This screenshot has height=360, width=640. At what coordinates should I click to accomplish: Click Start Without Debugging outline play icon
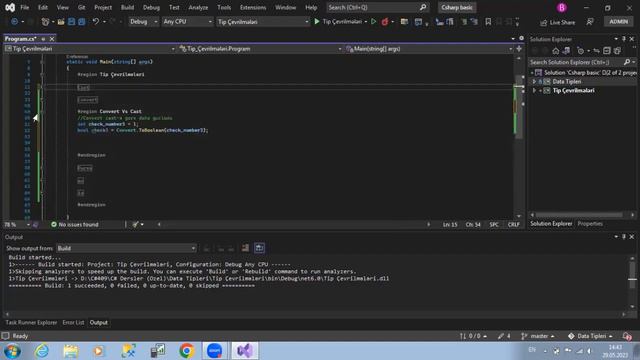coord(373,22)
